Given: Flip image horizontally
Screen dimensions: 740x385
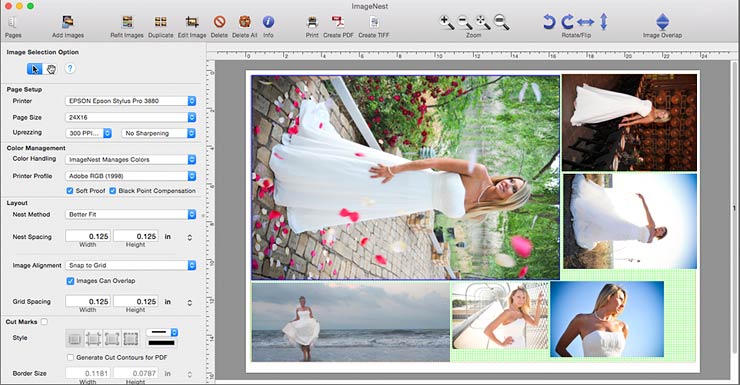Looking at the screenshot, I should (x=585, y=22).
